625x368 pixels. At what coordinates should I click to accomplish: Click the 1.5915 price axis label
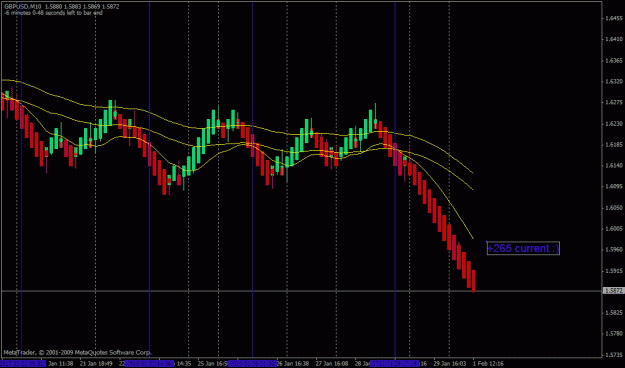point(613,271)
